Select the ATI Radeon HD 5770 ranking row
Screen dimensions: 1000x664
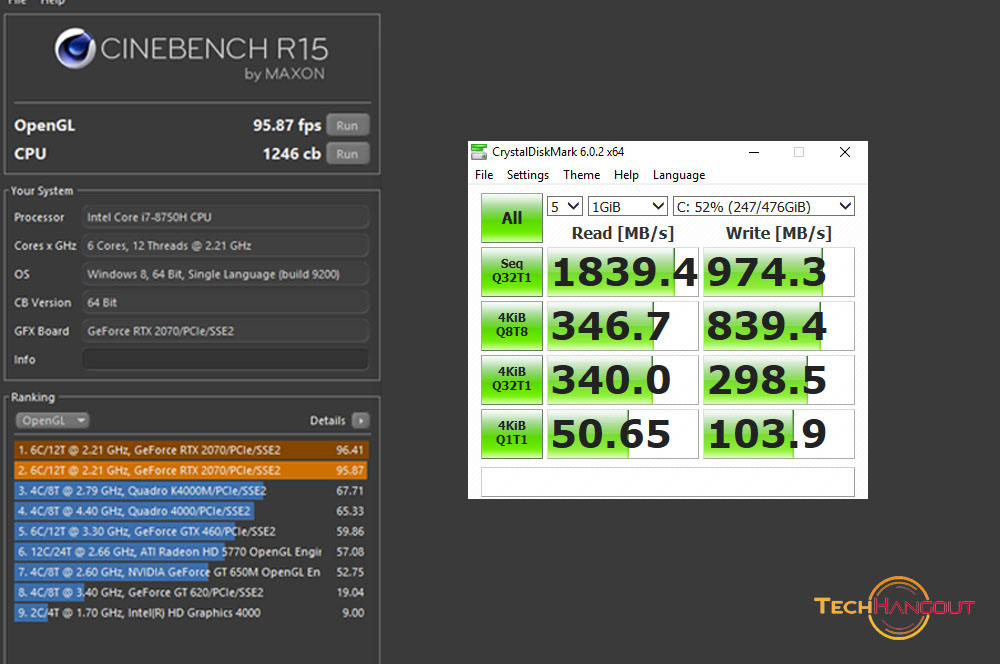click(x=191, y=552)
